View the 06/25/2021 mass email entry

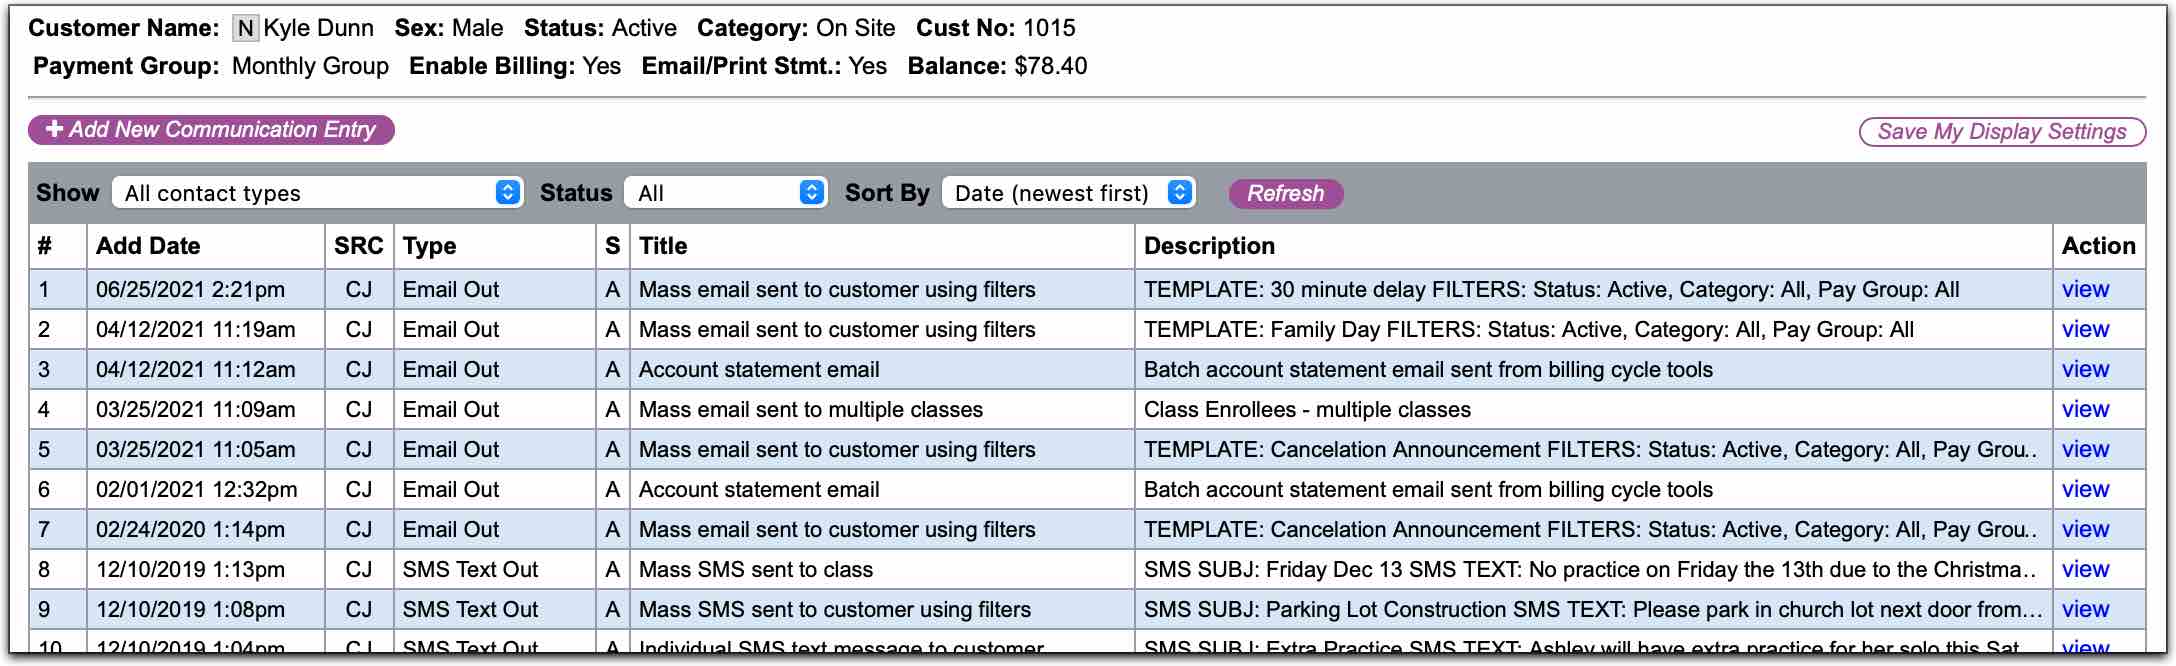(x=2085, y=290)
